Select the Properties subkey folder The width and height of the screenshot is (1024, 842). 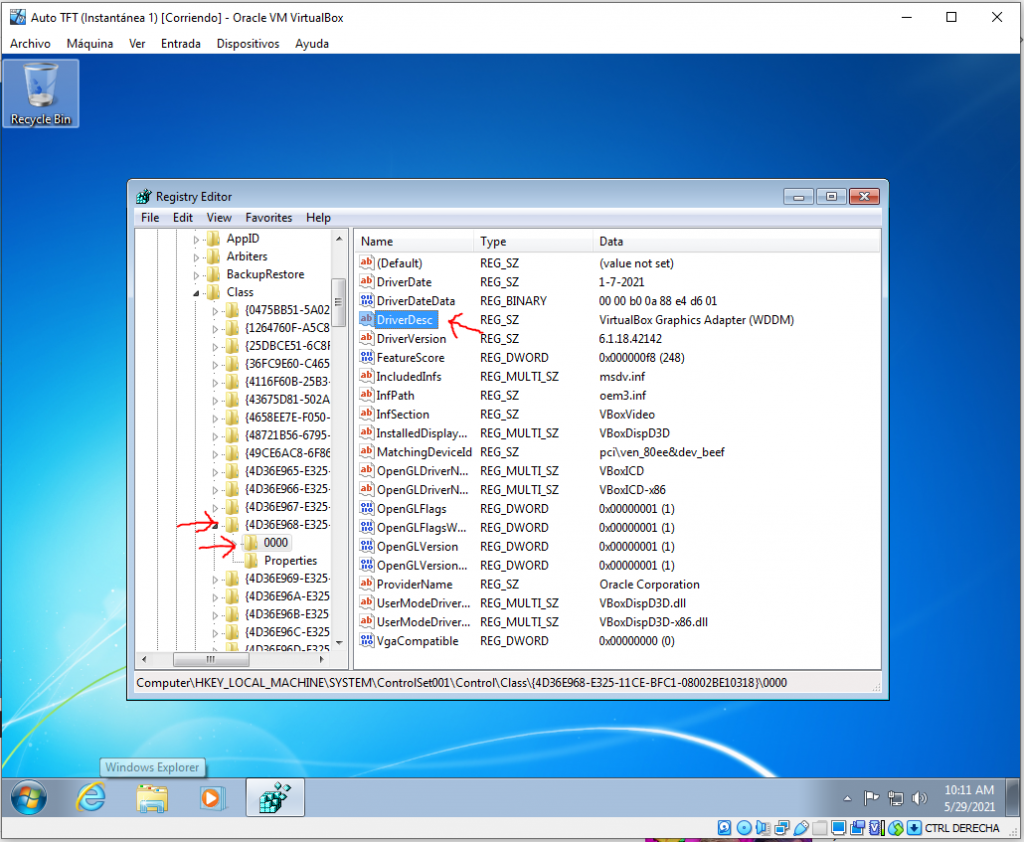click(290, 561)
